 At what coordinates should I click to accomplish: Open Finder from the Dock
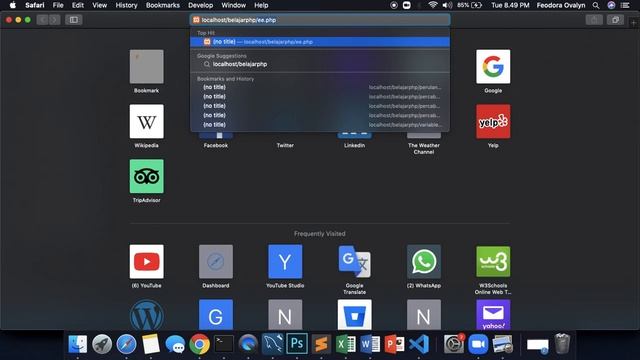tap(78, 344)
